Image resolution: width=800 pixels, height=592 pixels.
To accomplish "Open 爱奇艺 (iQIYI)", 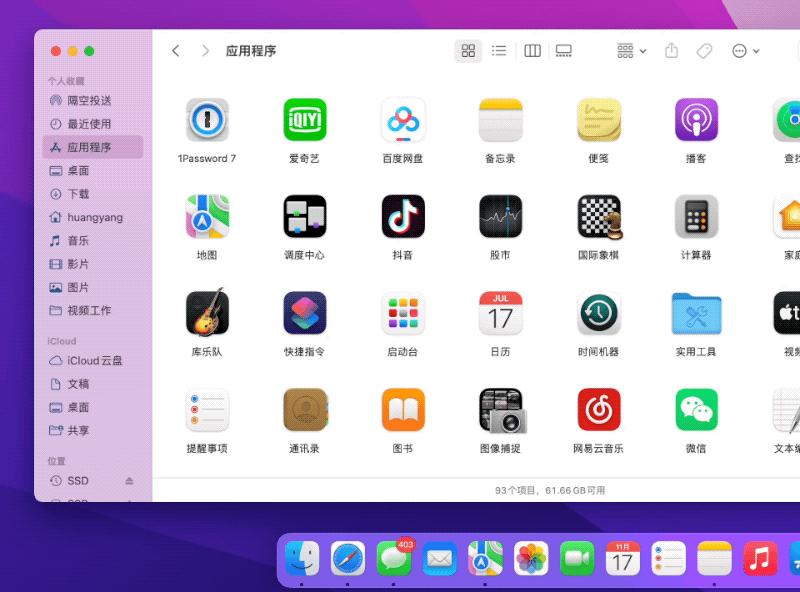I will (x=304, y=120).
